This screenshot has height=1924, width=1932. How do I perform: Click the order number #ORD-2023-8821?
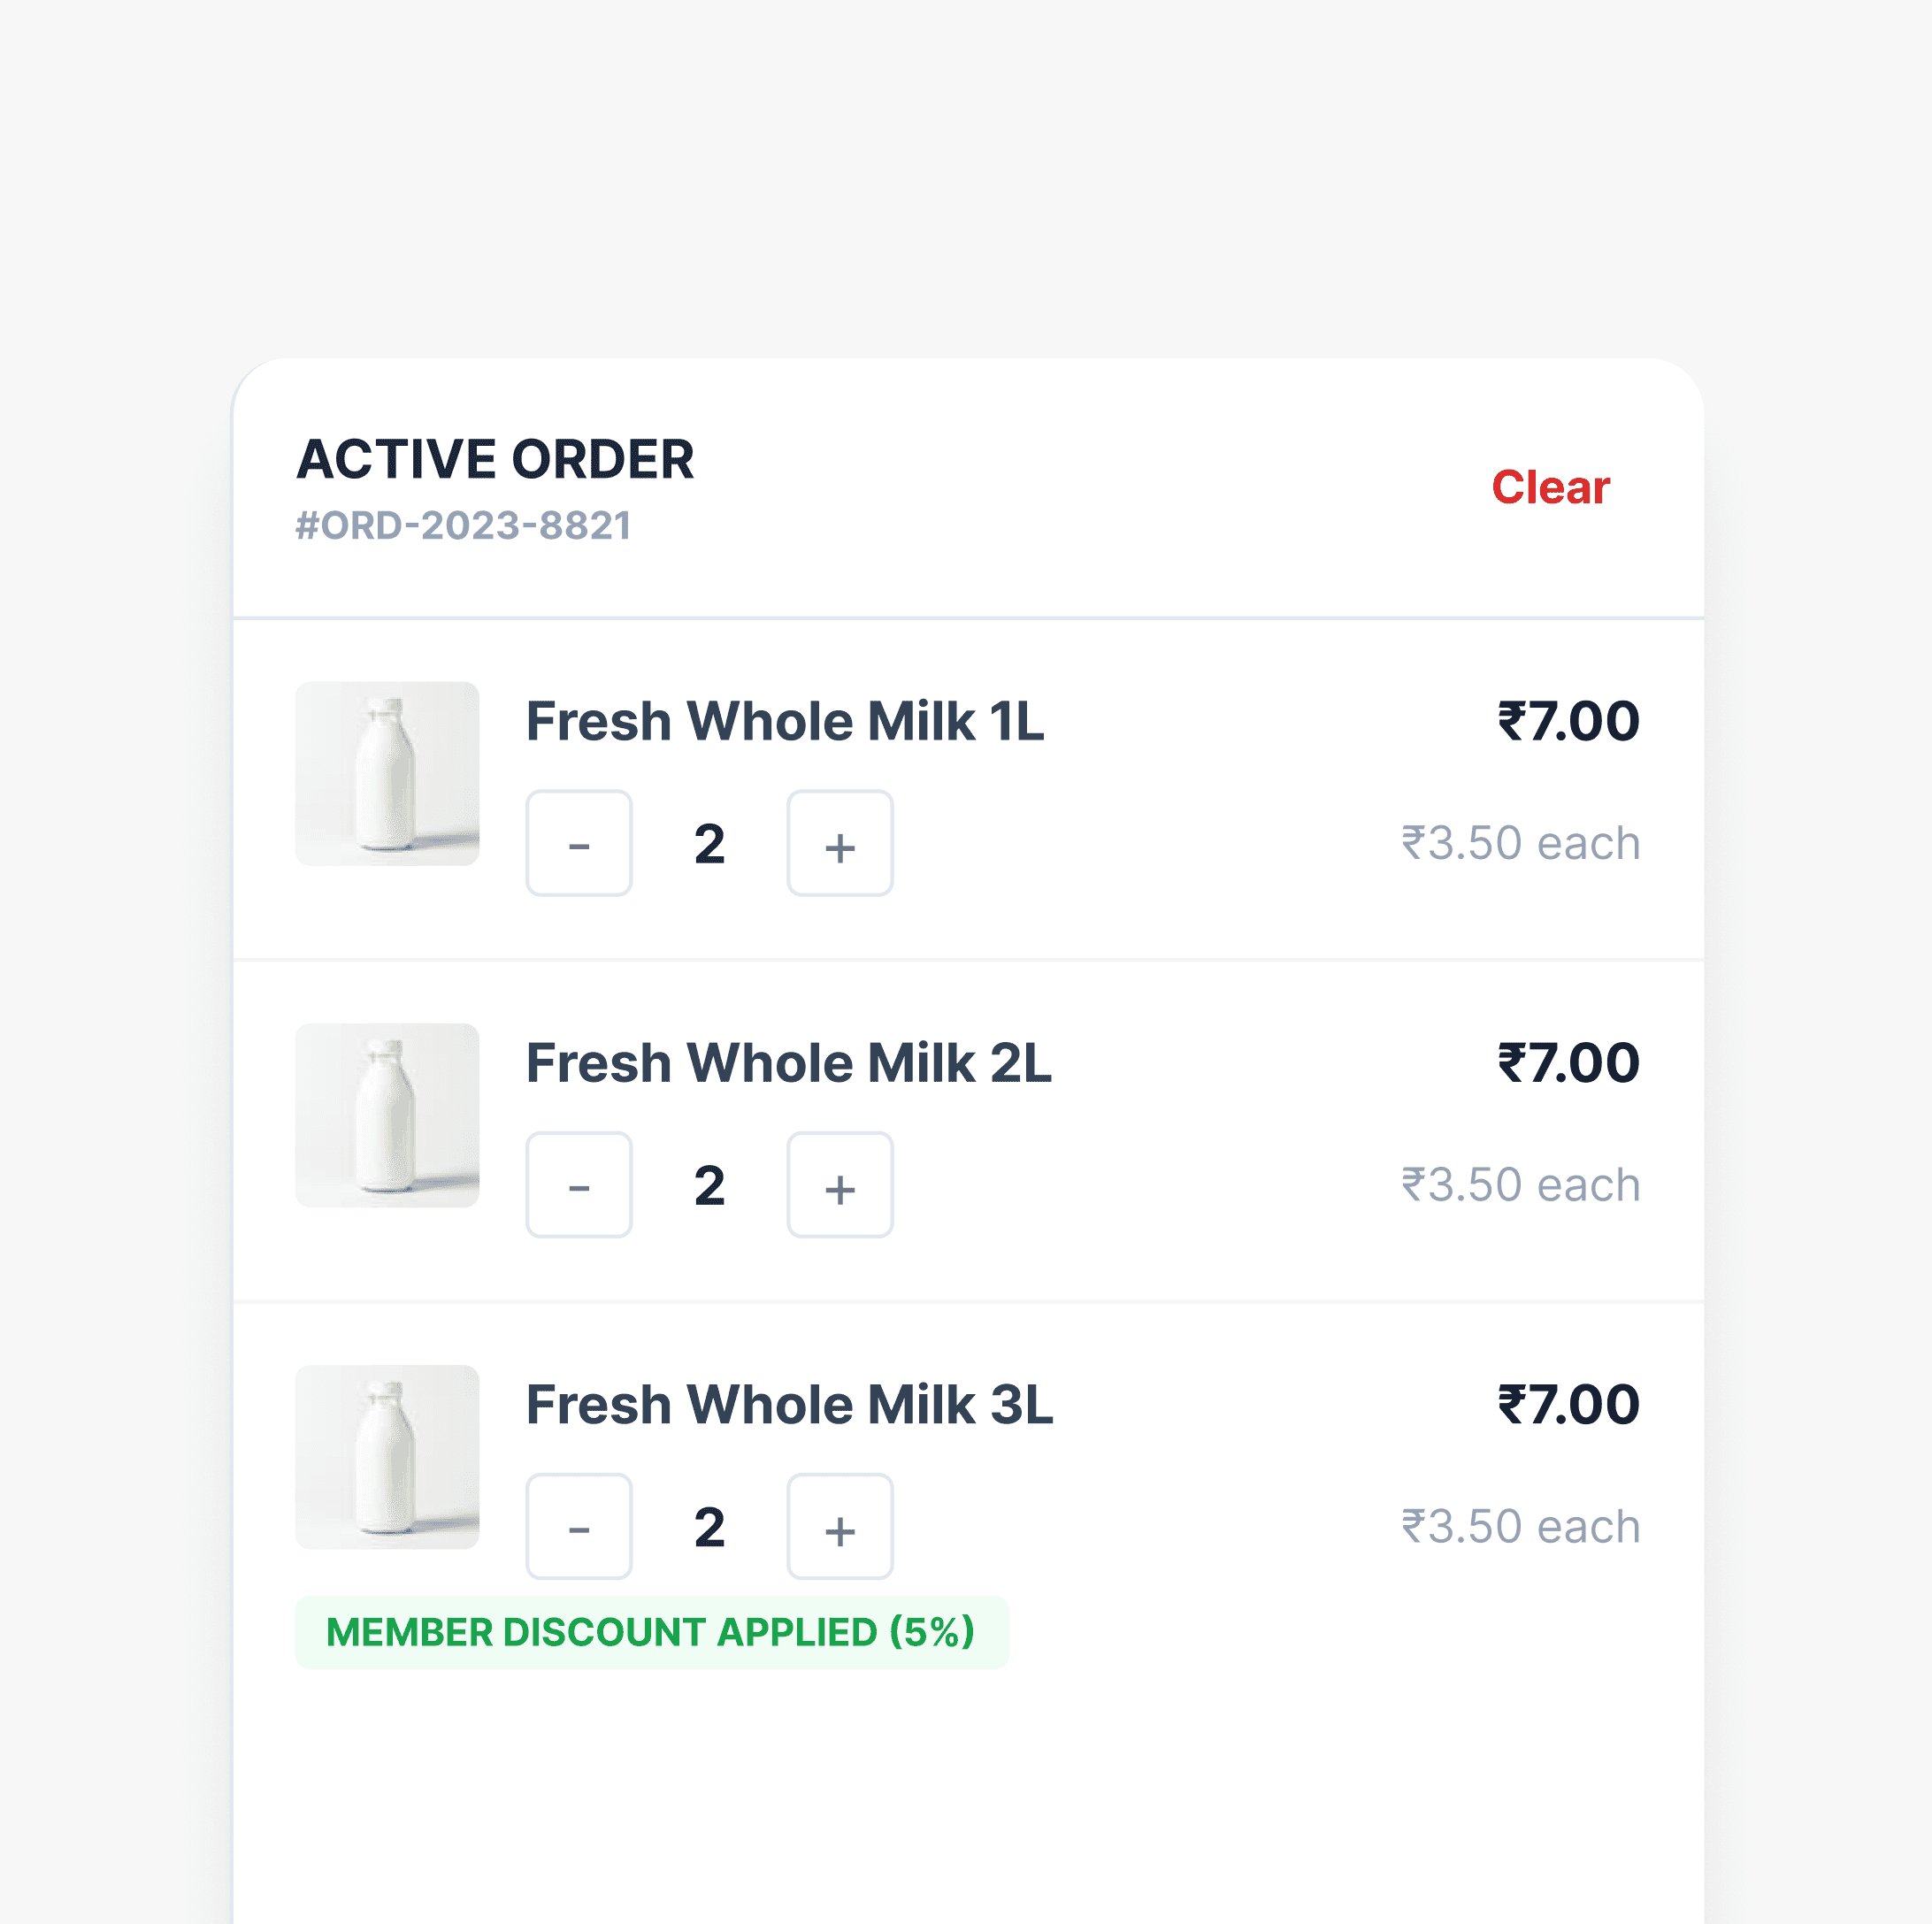(x=463, y=526)
